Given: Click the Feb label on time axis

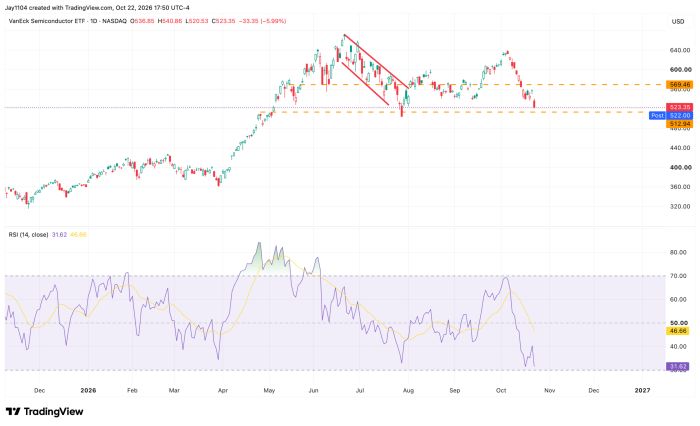Looking at the screenshot, I should tap(132, 390).
